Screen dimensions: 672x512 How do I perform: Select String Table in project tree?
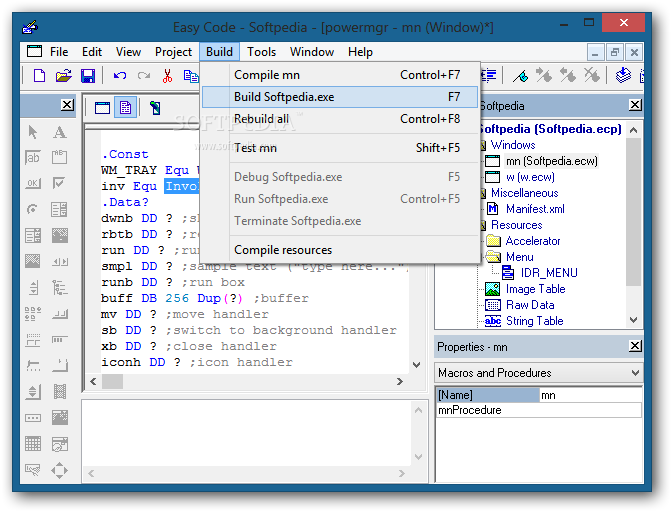(x=534, y=321)
